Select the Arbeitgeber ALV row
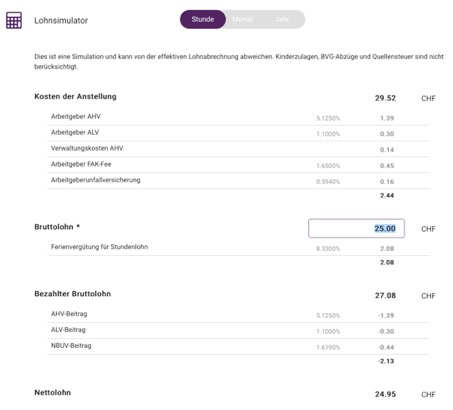This screenshot has width=453, height=410. tap(238, 133)
